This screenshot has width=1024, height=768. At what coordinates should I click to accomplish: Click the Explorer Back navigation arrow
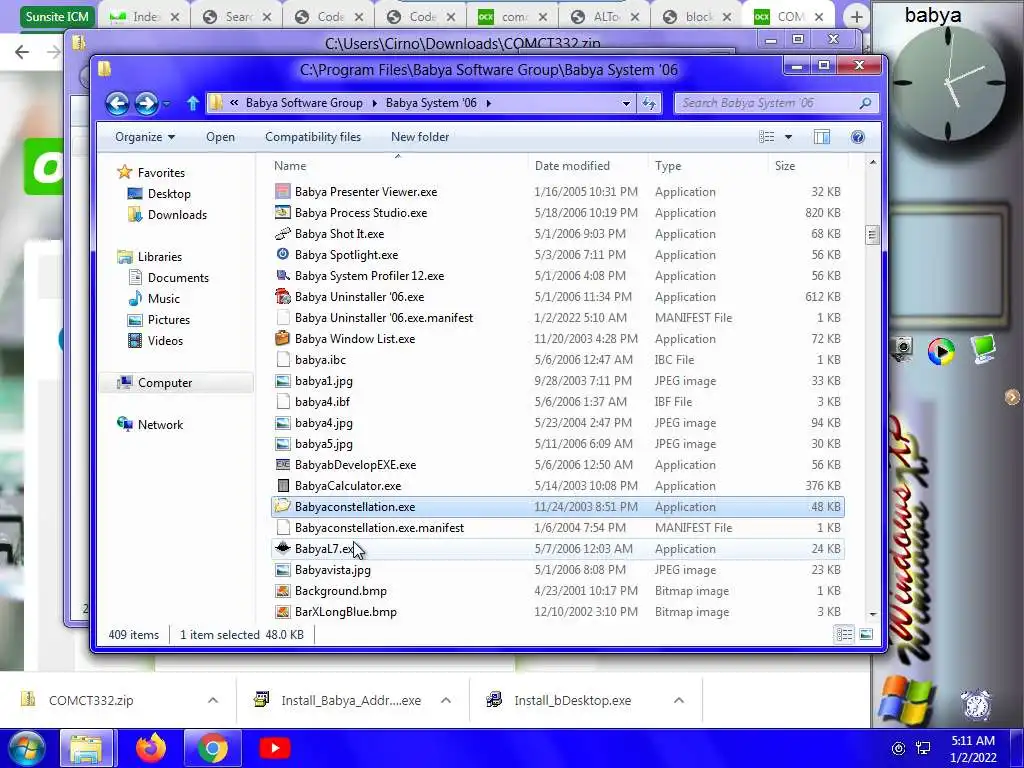coord(117,103)
